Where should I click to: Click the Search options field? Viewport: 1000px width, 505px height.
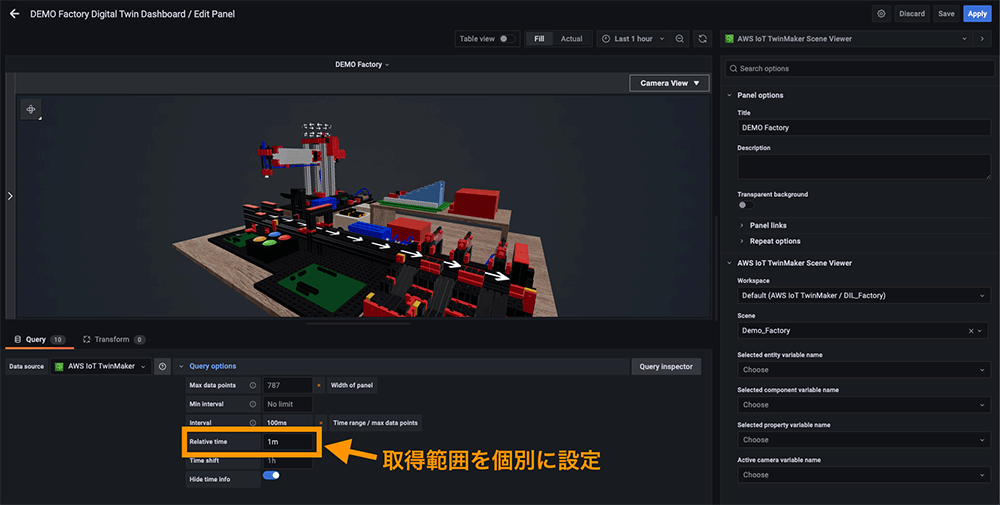pos(860,68)
